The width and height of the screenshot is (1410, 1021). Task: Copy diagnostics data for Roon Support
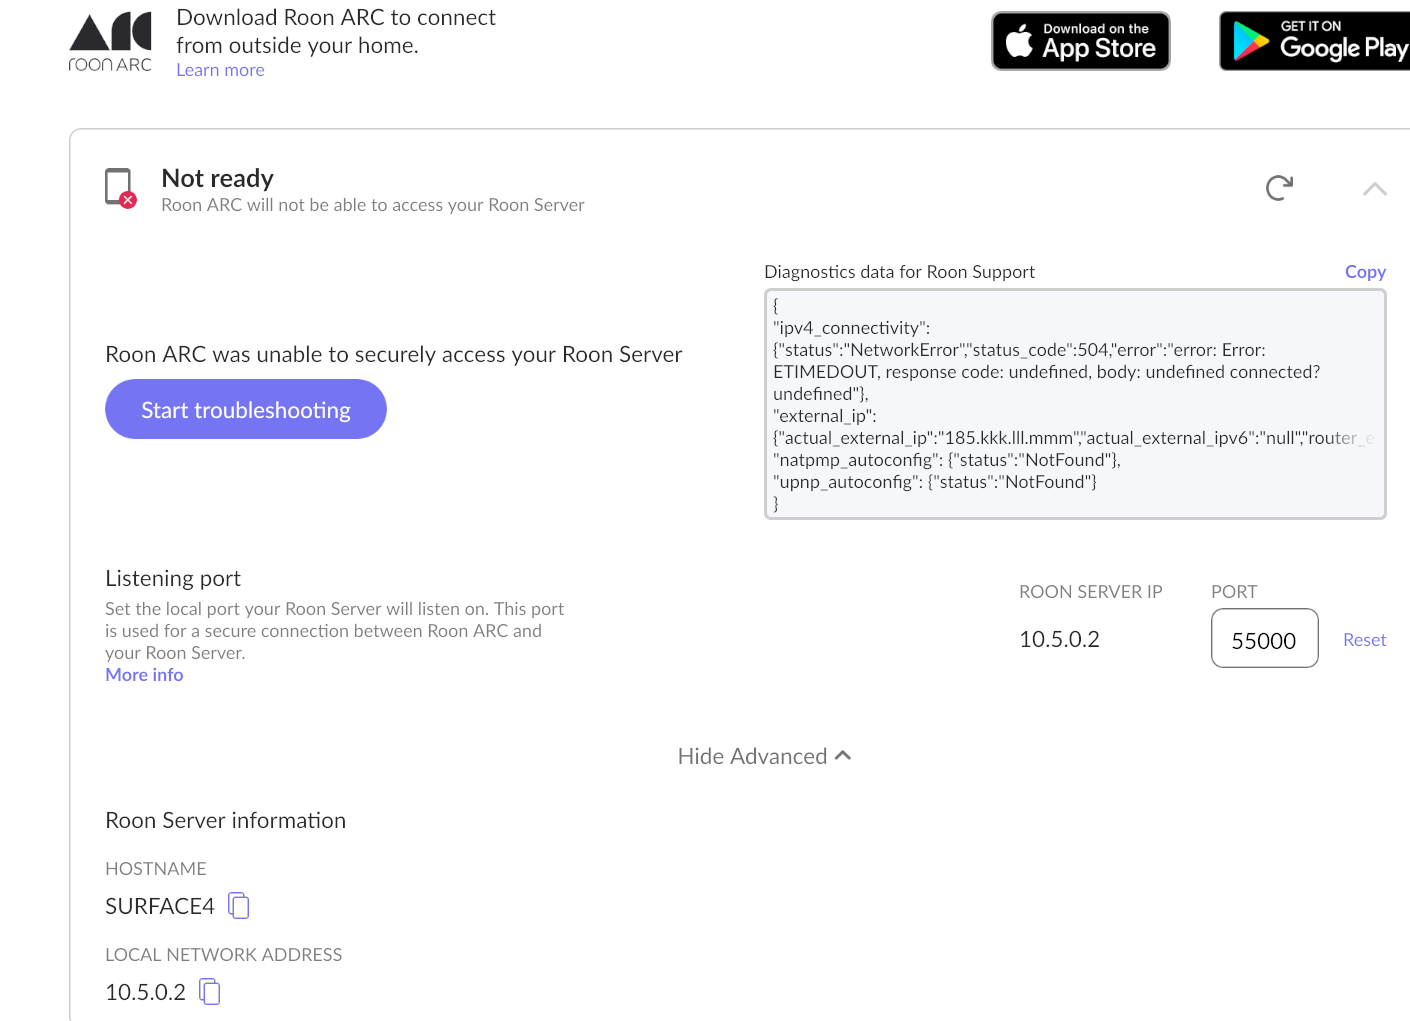pos(1365,272)
